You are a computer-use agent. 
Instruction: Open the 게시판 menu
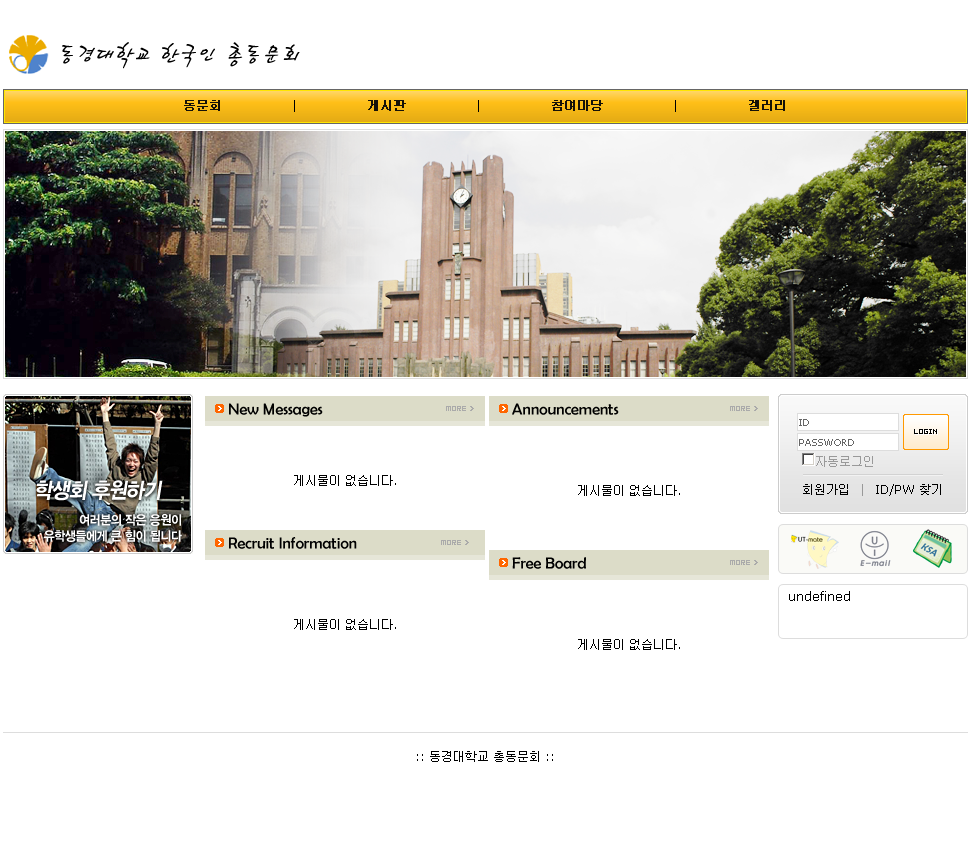tap(386, 106)
